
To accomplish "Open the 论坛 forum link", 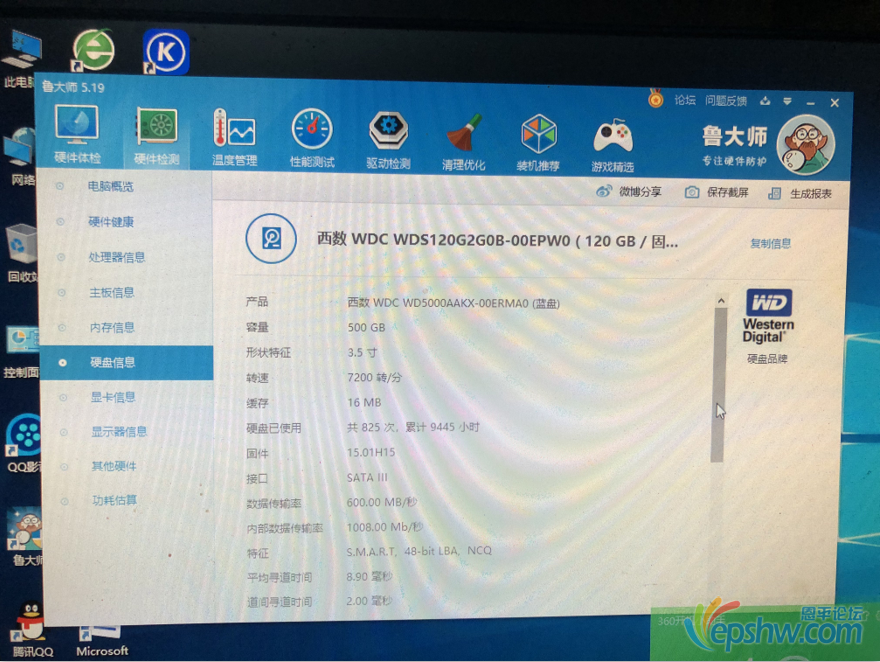I will click(685, 100).
